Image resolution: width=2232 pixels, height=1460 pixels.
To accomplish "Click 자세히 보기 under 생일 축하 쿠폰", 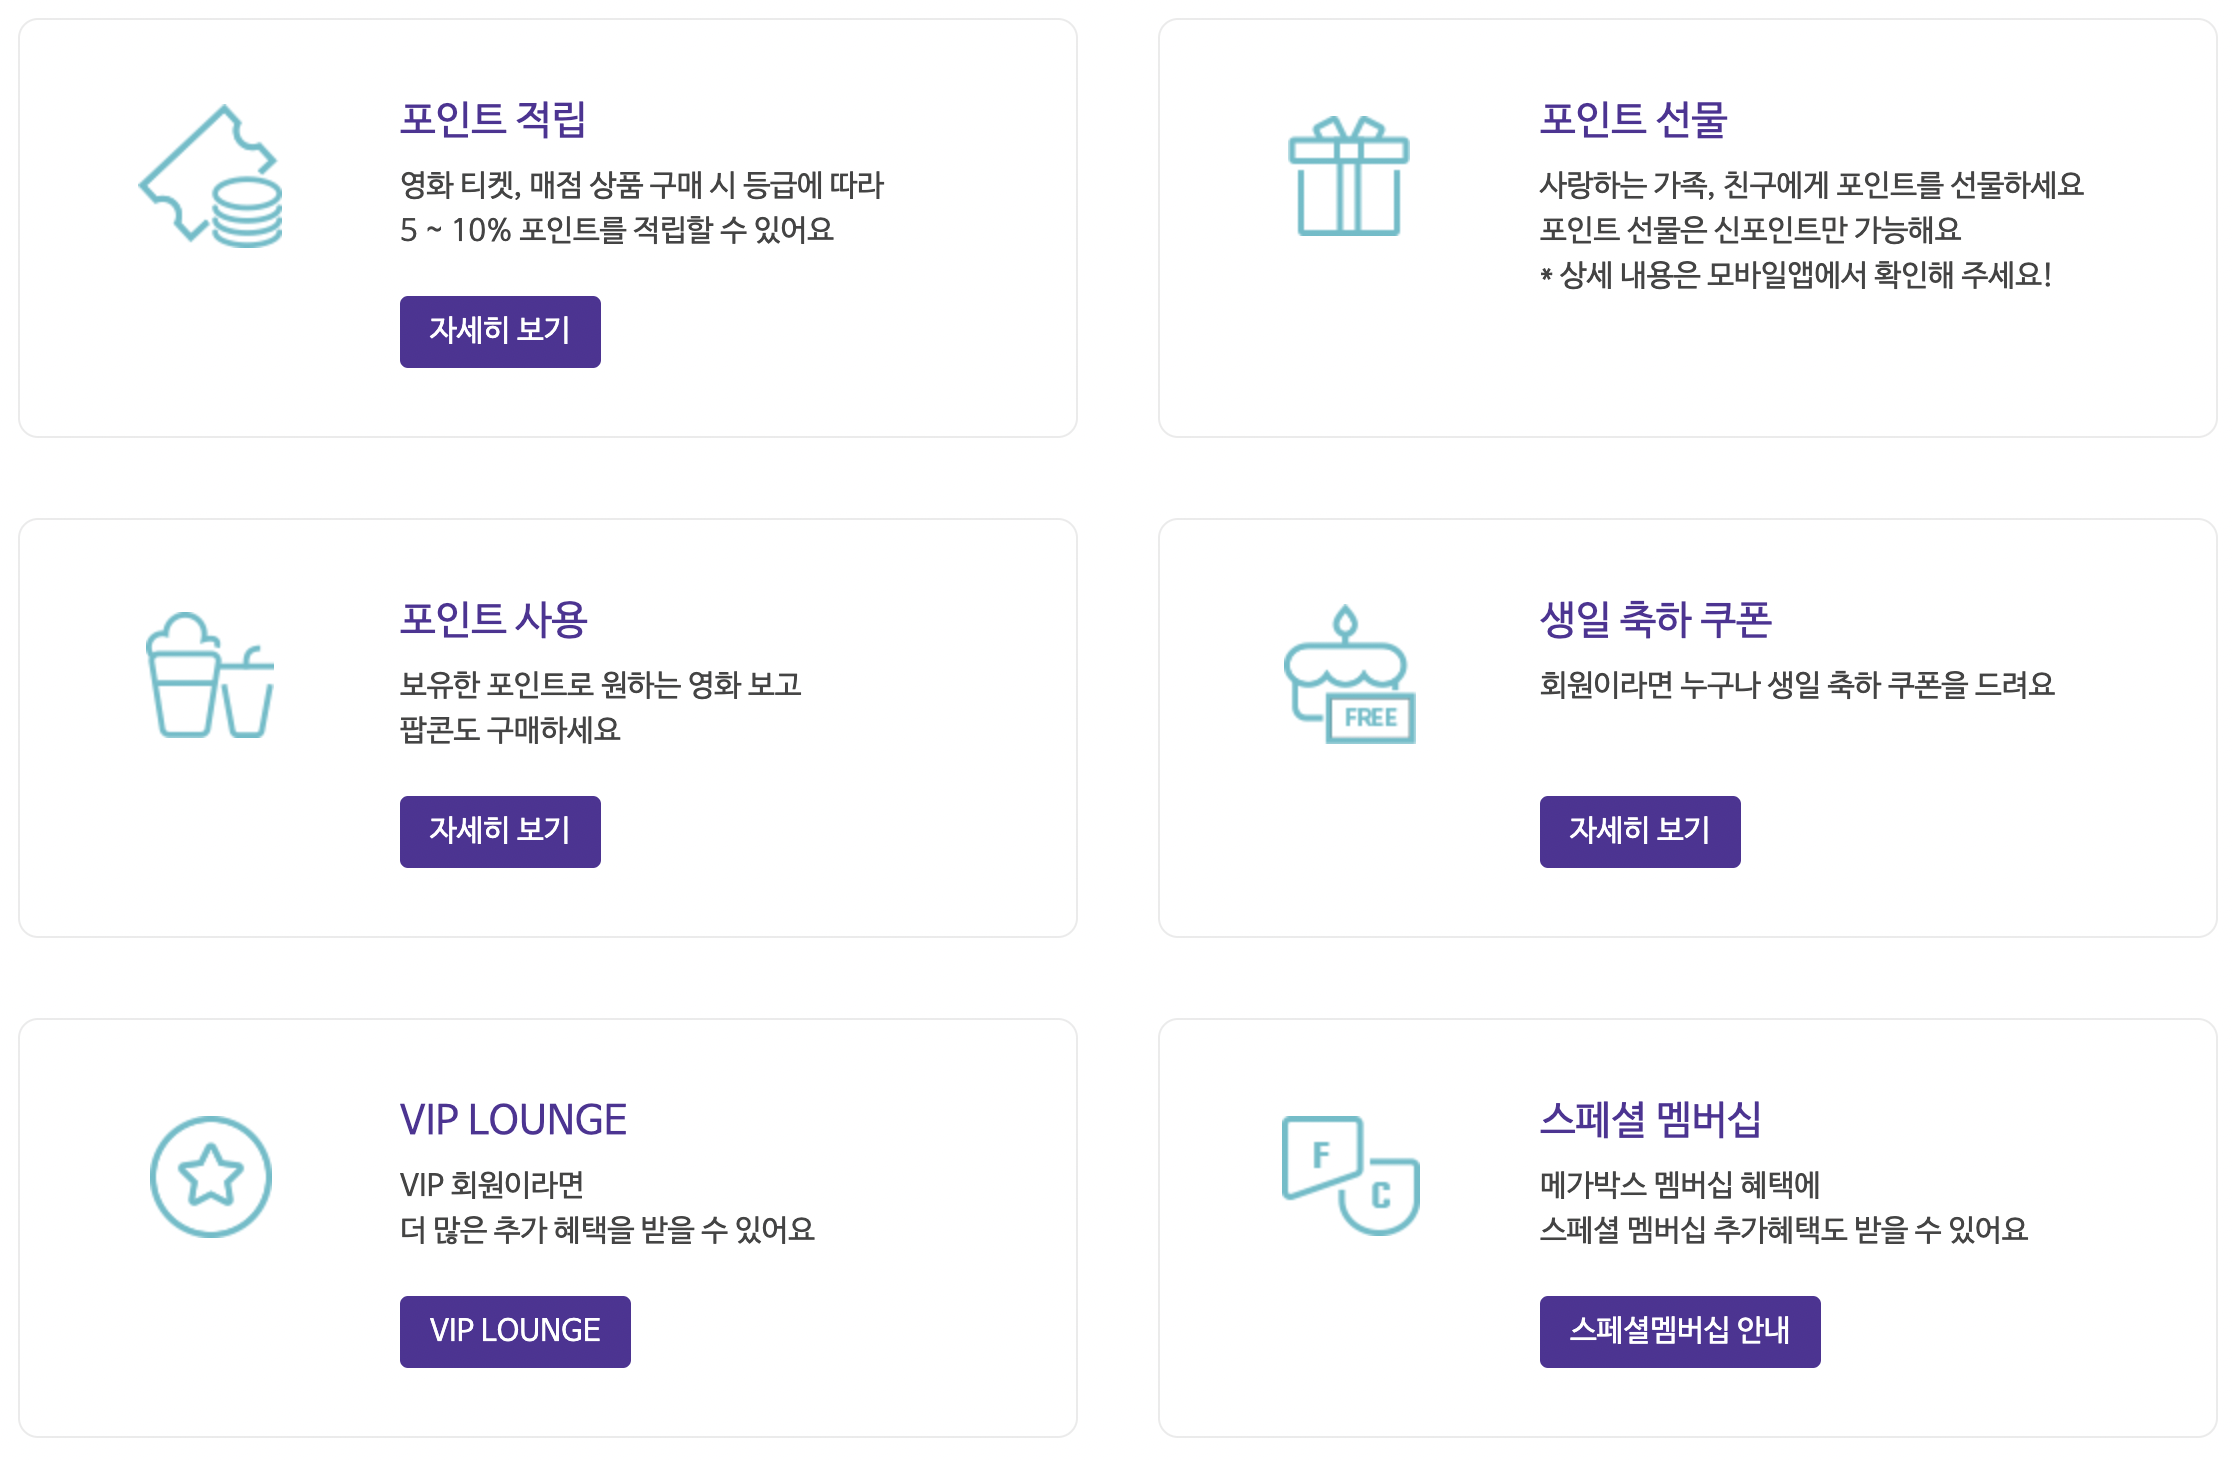I will 1640,831.
